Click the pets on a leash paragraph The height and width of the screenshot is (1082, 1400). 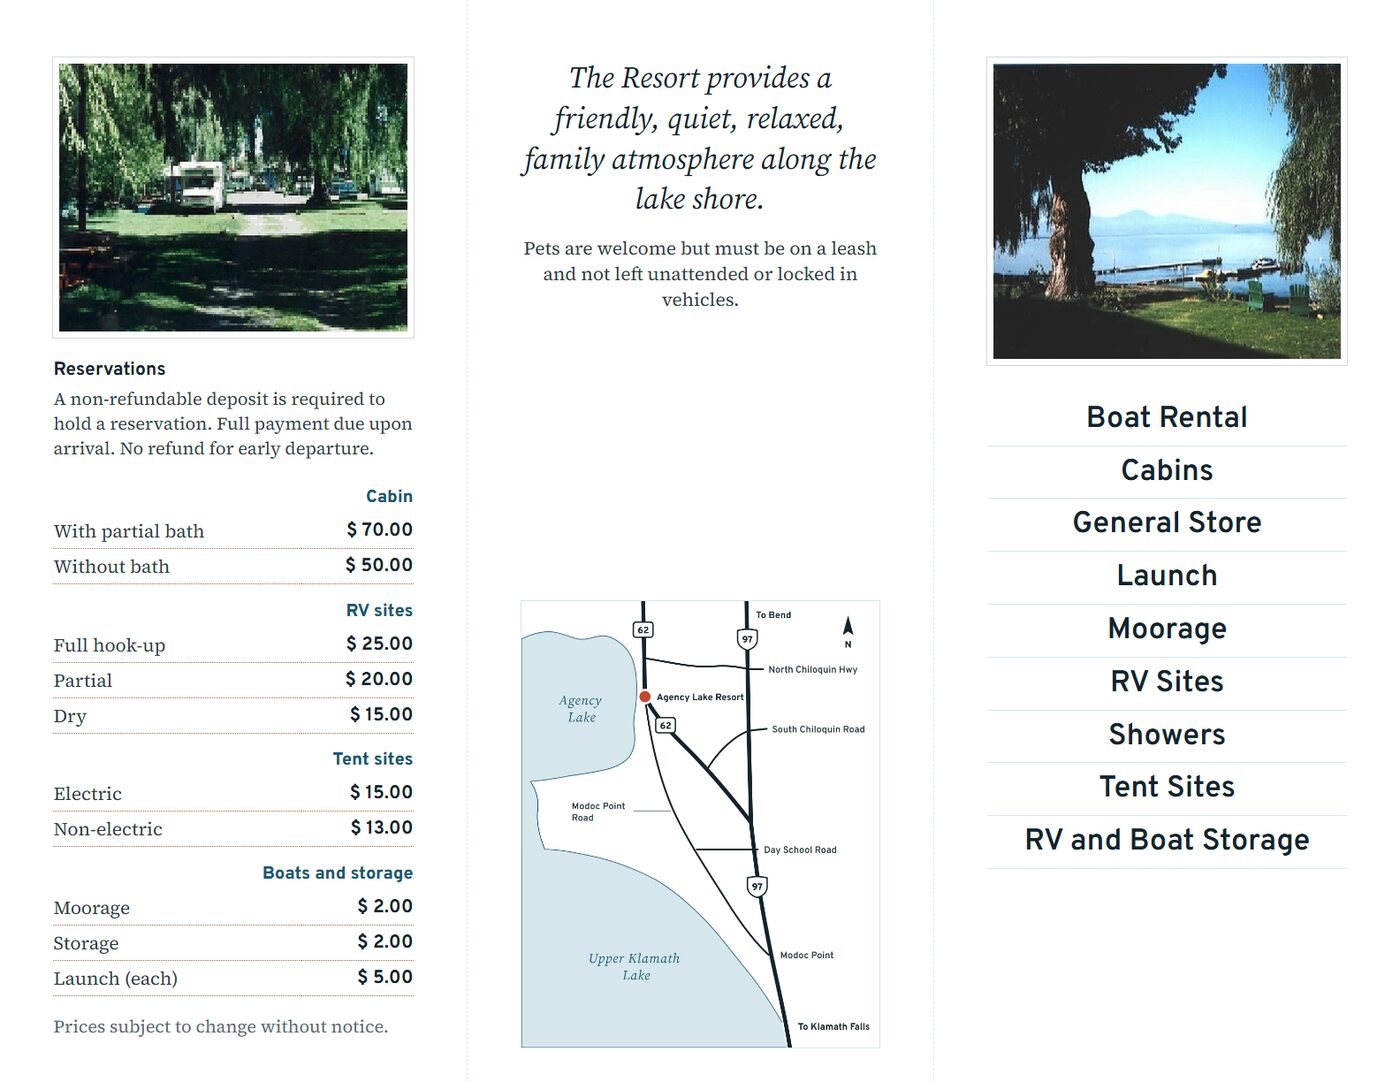700,274
